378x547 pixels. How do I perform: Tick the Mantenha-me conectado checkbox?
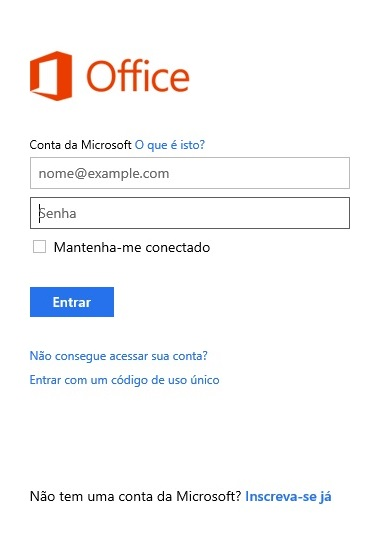[x=39, y=246]
